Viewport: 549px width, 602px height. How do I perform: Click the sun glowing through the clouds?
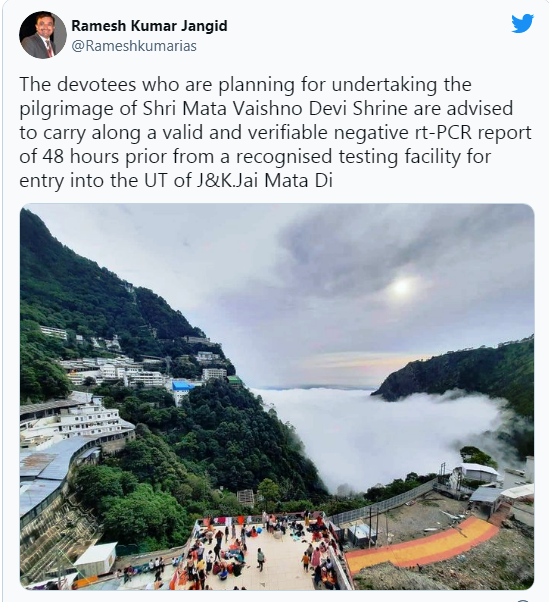click(402, 286)
